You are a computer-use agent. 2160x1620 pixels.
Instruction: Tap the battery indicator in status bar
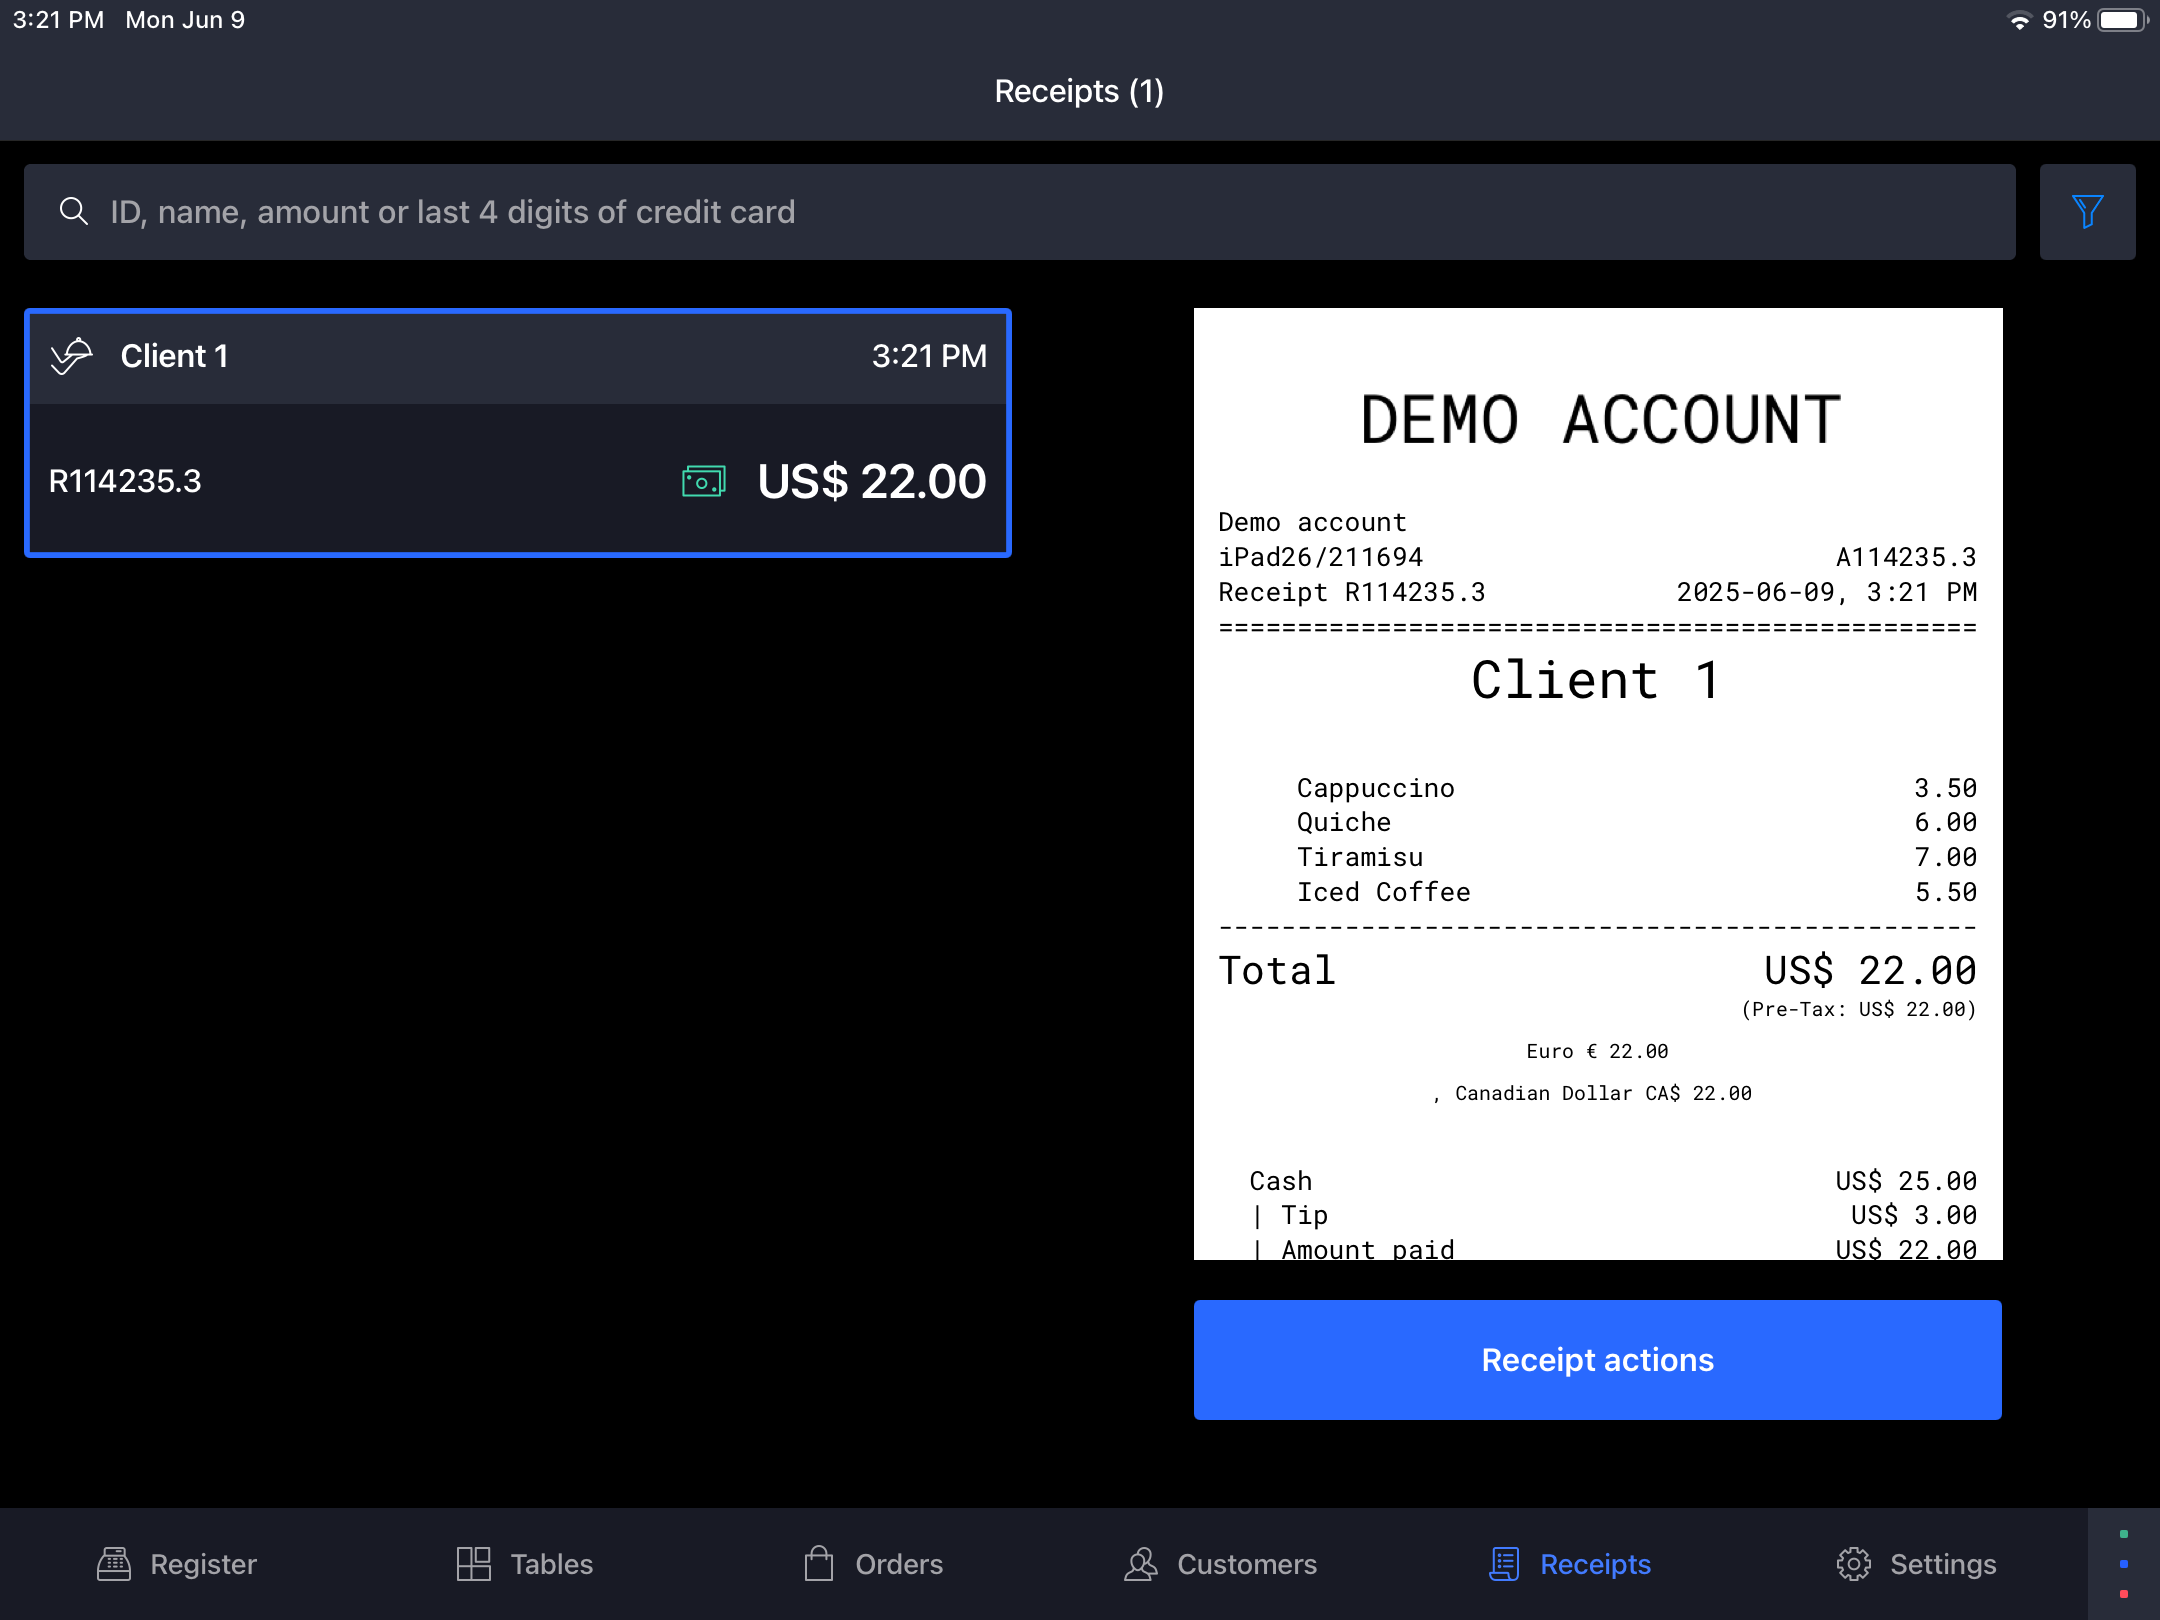2121,20
